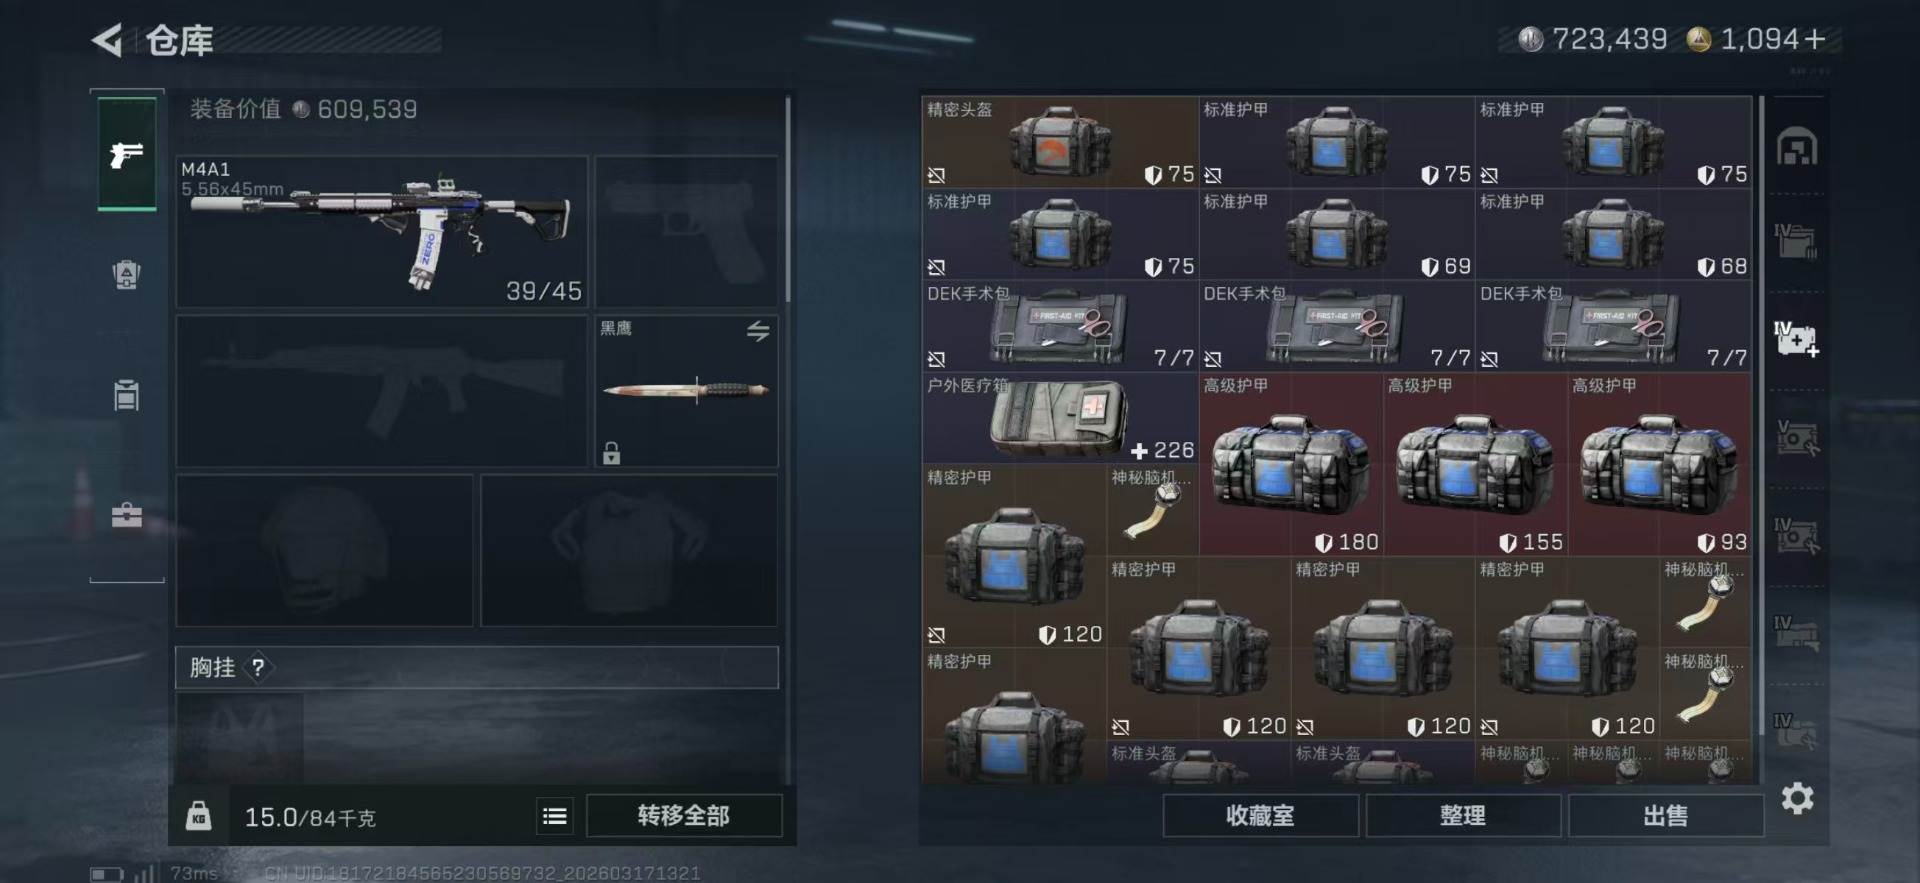The image size is (1920, 883).
Task: Open the 收藏室 button
Action: click(x=1260, y=816)
